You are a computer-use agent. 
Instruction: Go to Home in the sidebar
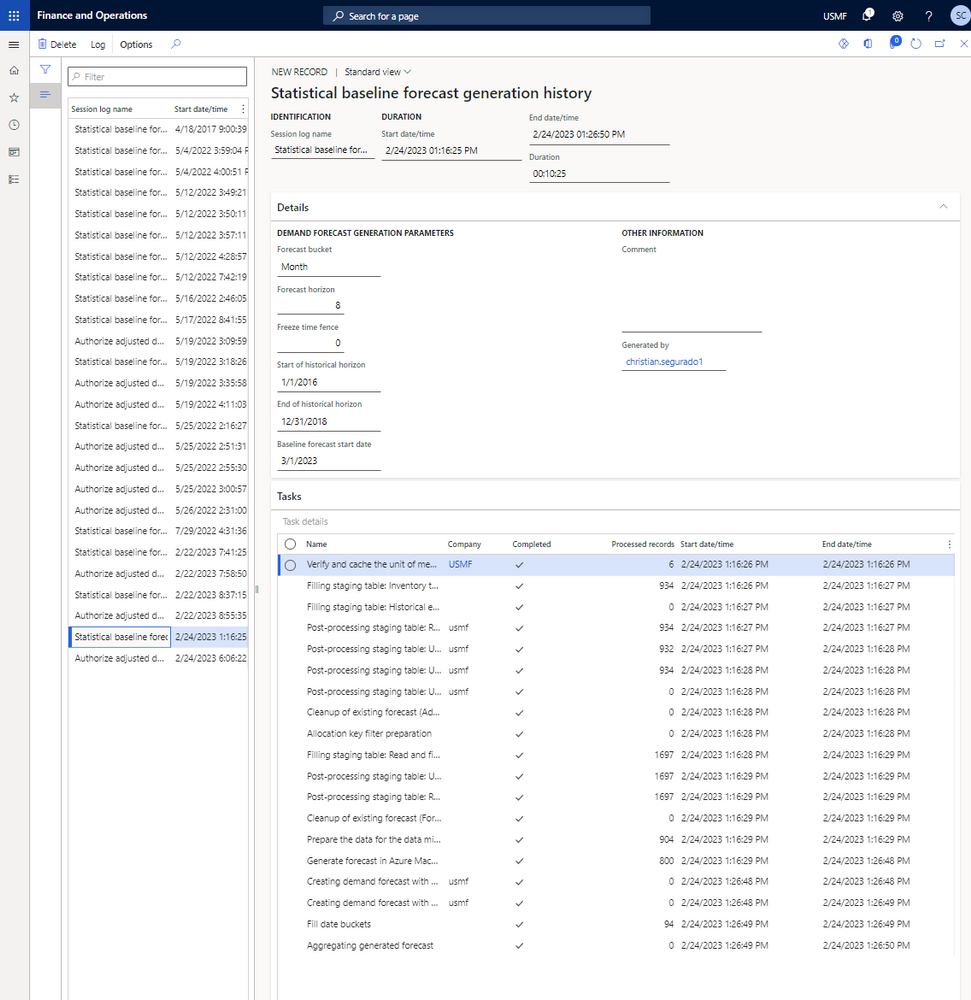[14, 71]
